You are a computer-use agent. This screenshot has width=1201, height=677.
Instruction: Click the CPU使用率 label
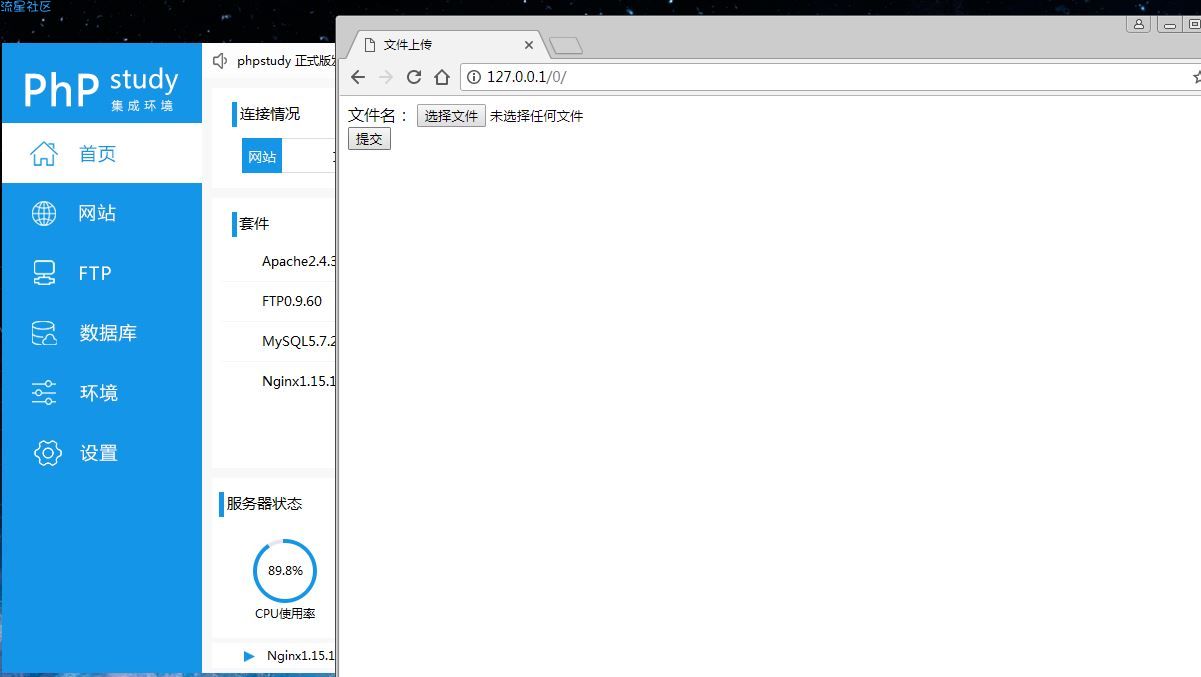click(x=285, y=614)
